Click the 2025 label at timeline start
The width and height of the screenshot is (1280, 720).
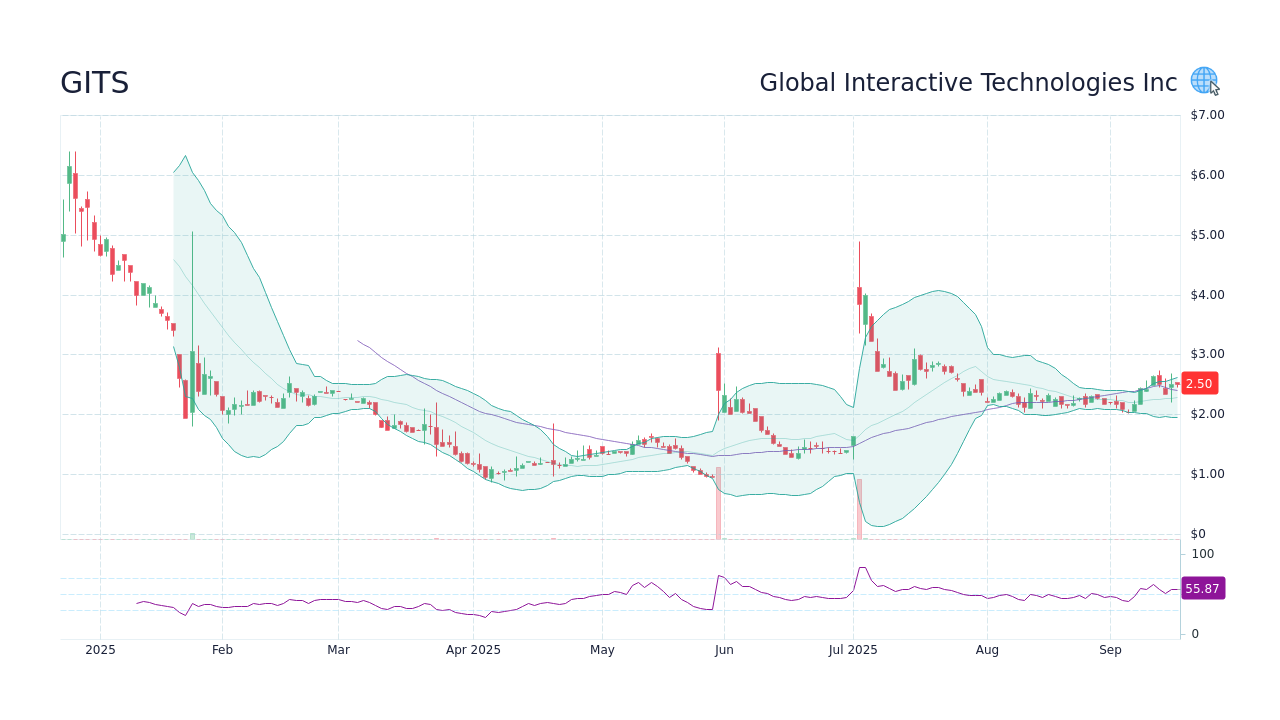point(100,649)
